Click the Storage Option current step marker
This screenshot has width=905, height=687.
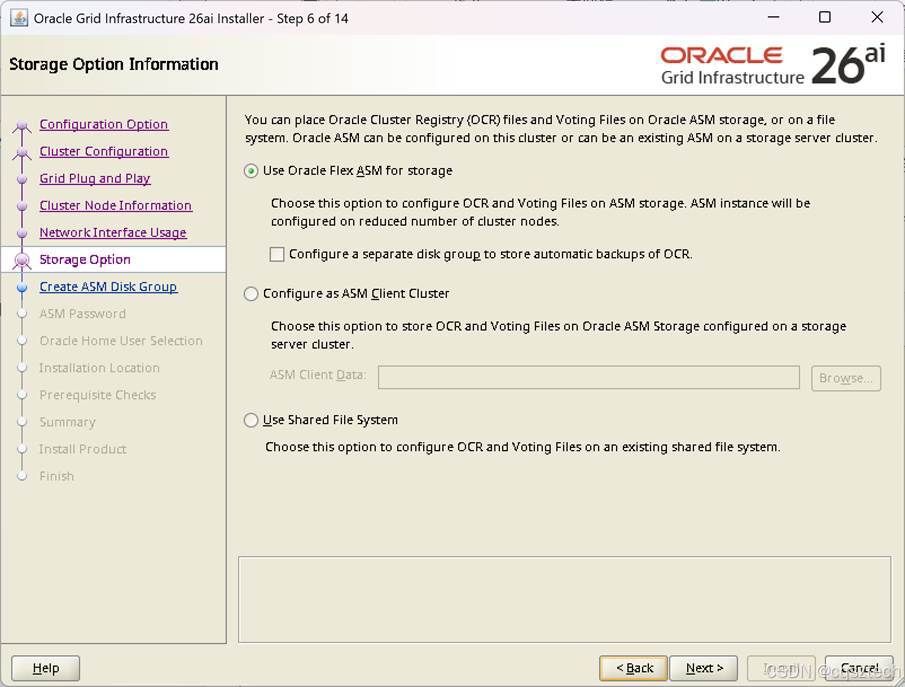click(x=22, y=261)
